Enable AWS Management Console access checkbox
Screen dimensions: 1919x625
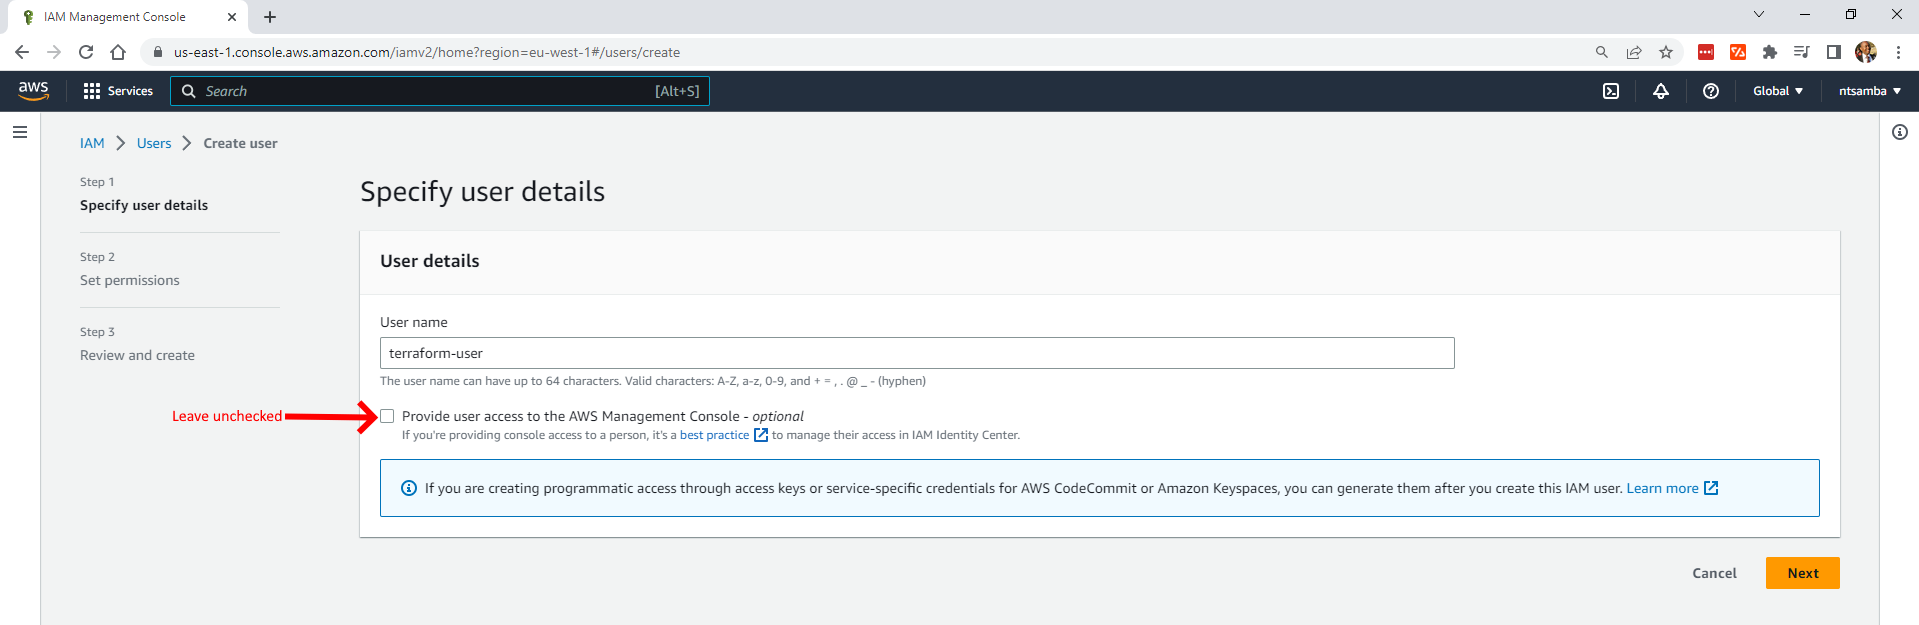[388, 416]
